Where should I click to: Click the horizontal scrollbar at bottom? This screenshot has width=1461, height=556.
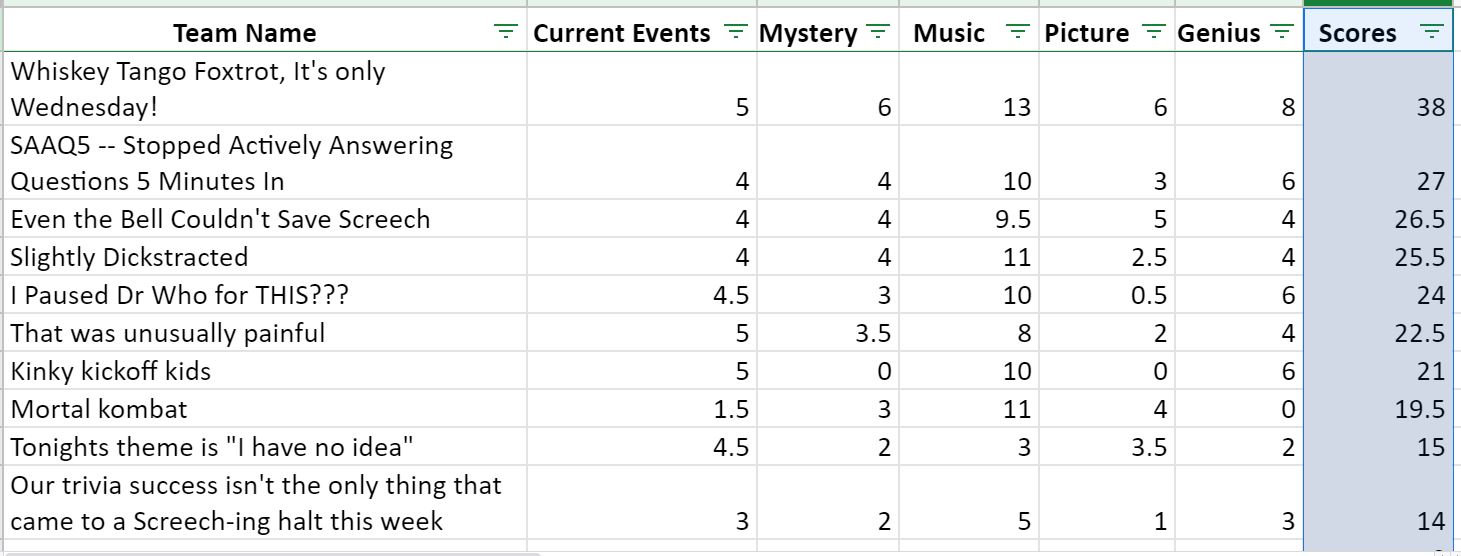[270, 552]
